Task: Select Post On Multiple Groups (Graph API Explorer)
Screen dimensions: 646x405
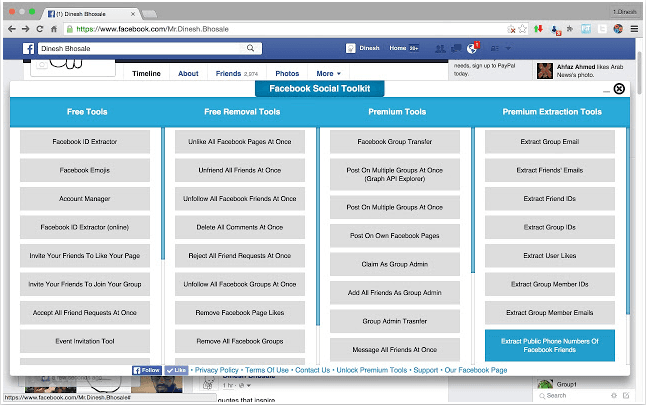Action: pos(395,174)
